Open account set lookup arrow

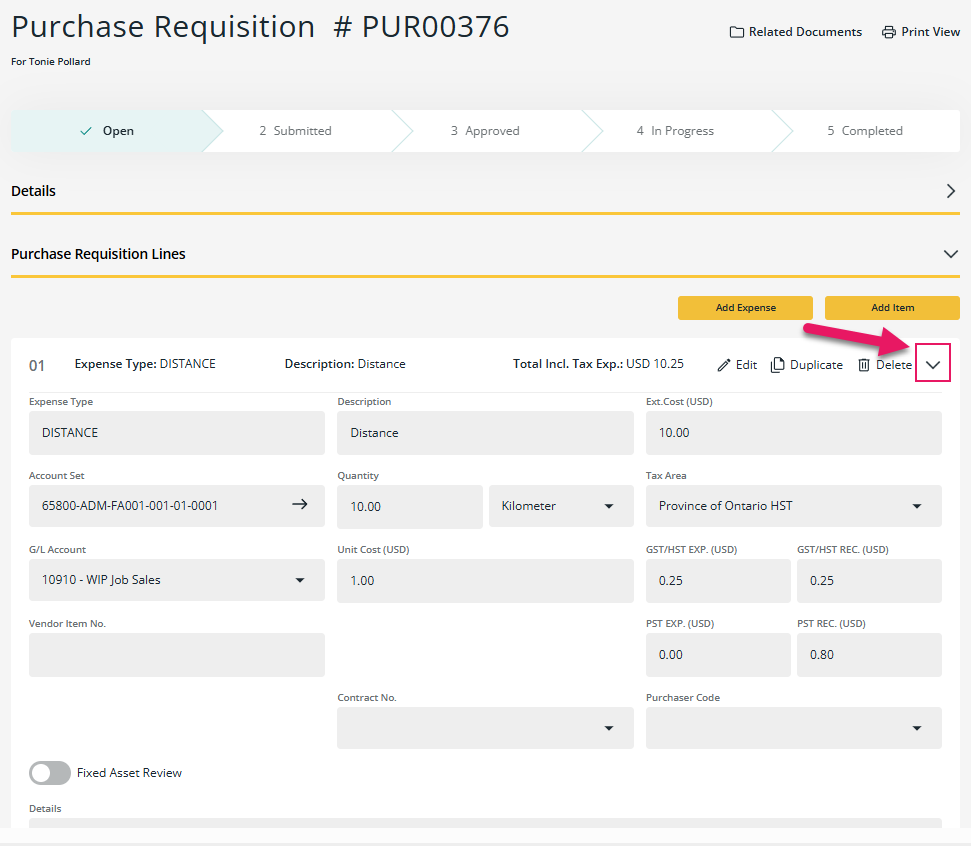tap(300, 505)
